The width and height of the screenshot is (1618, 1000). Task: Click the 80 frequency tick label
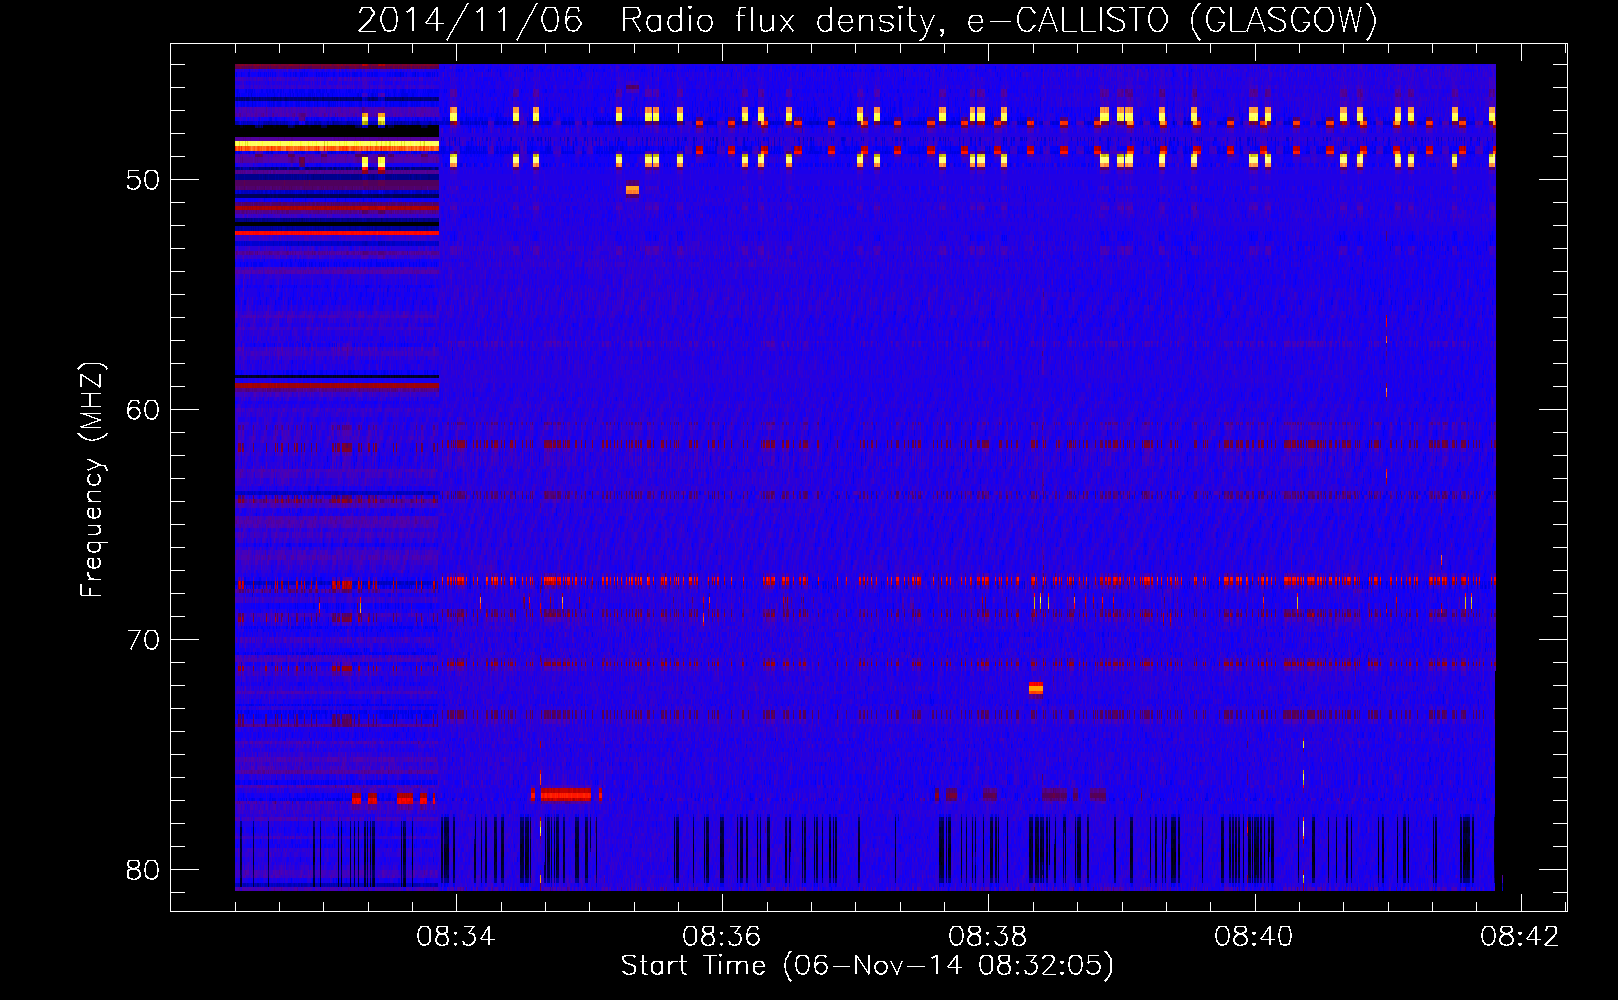click(143, 870)
